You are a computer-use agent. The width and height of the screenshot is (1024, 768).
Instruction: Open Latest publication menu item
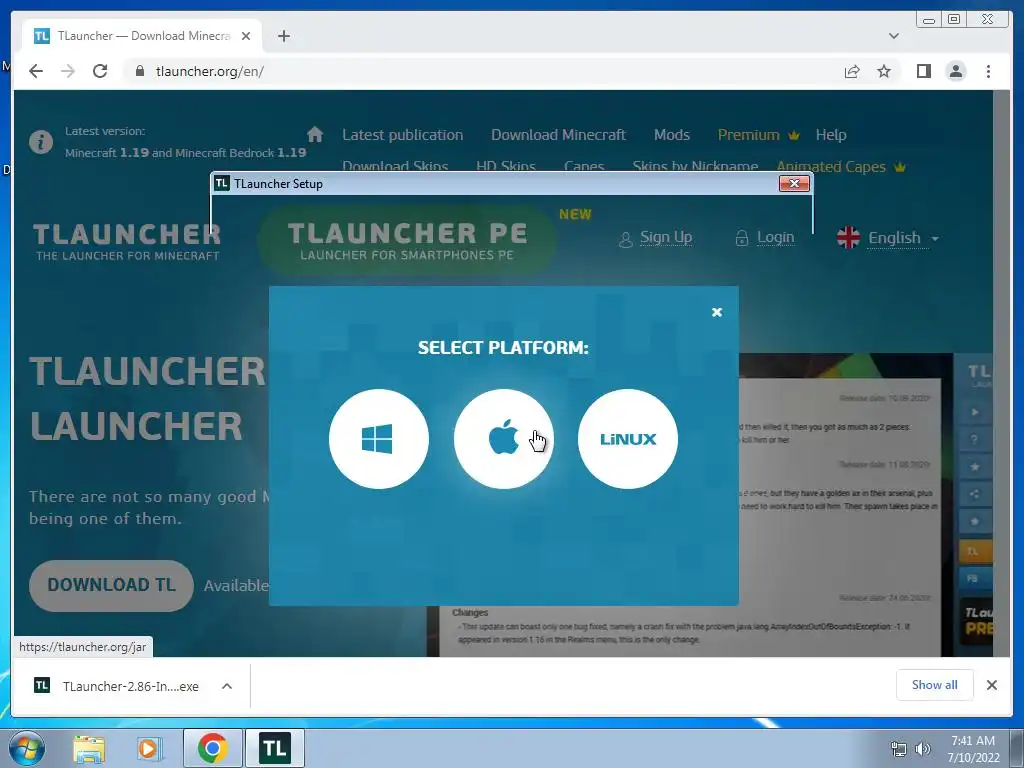pos(402,135)
